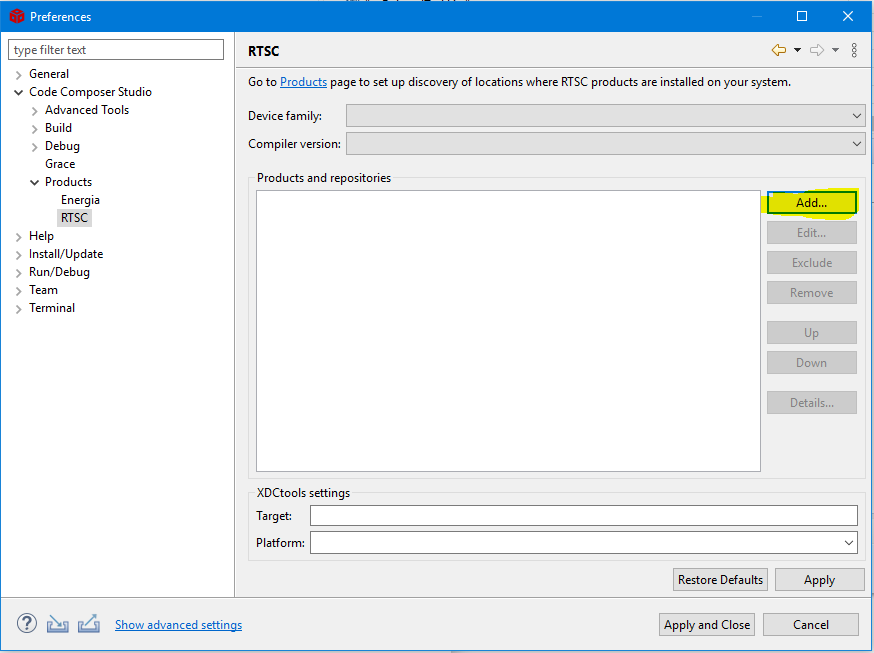This screenshot has width=874, height=653.
Task: Click the Add... button
Action: pyautogui.click(x=812, y=202)
